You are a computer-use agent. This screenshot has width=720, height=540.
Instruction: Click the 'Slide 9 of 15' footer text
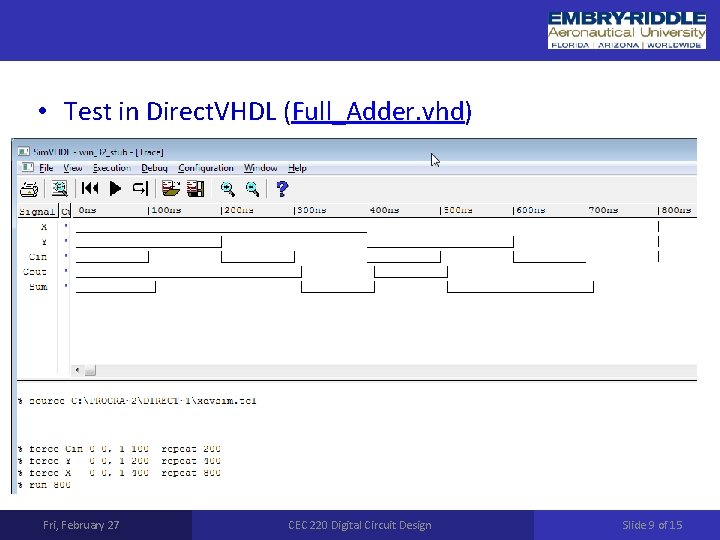(652, 525)
